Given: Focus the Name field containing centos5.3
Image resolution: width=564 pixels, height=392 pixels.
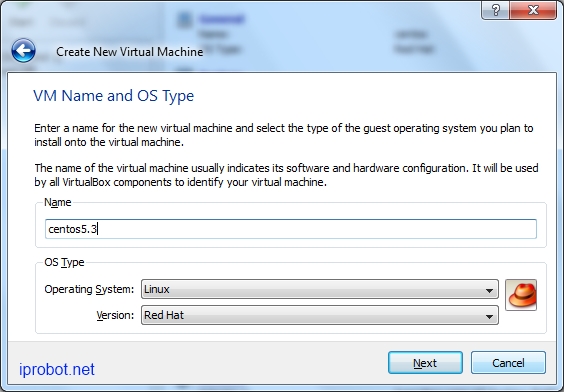Looking at the screenshot, I should pyautogui.click(x=291, y=229).
